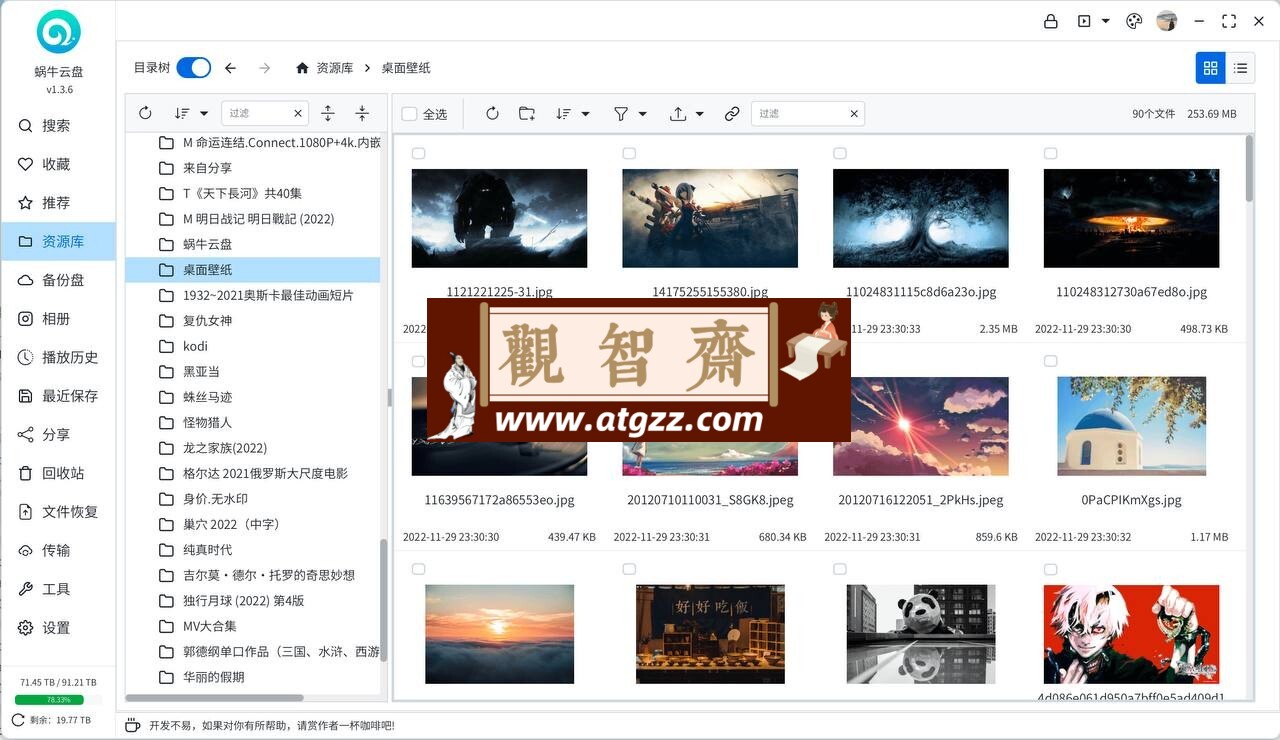Open the sort dropdown in directory tree toolbar
The height and width of the screenshot is (740, 1280).
190,113
